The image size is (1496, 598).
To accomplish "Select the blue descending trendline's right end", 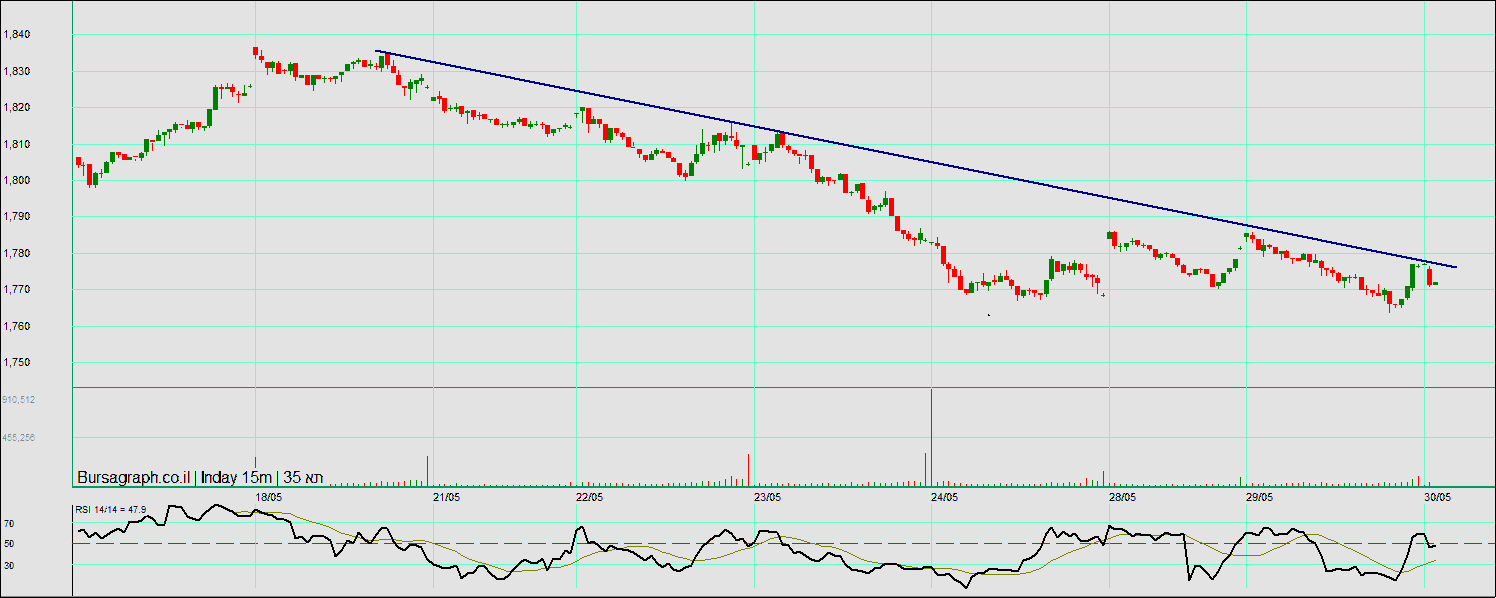I will click(x=1455, y=267).
